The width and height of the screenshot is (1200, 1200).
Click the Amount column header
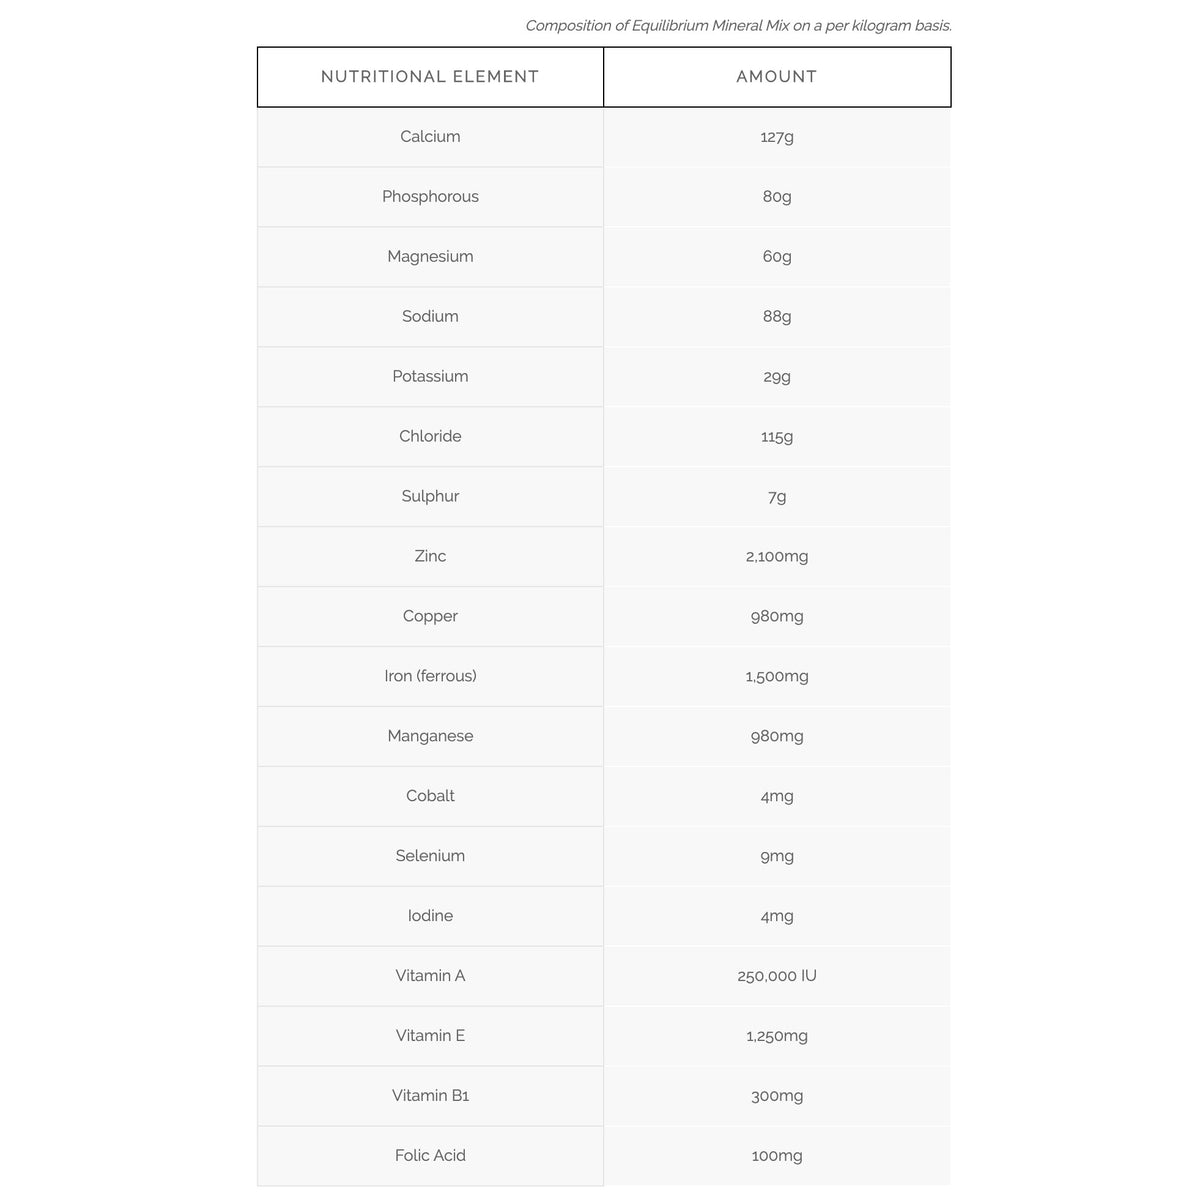tap(777, 77)
